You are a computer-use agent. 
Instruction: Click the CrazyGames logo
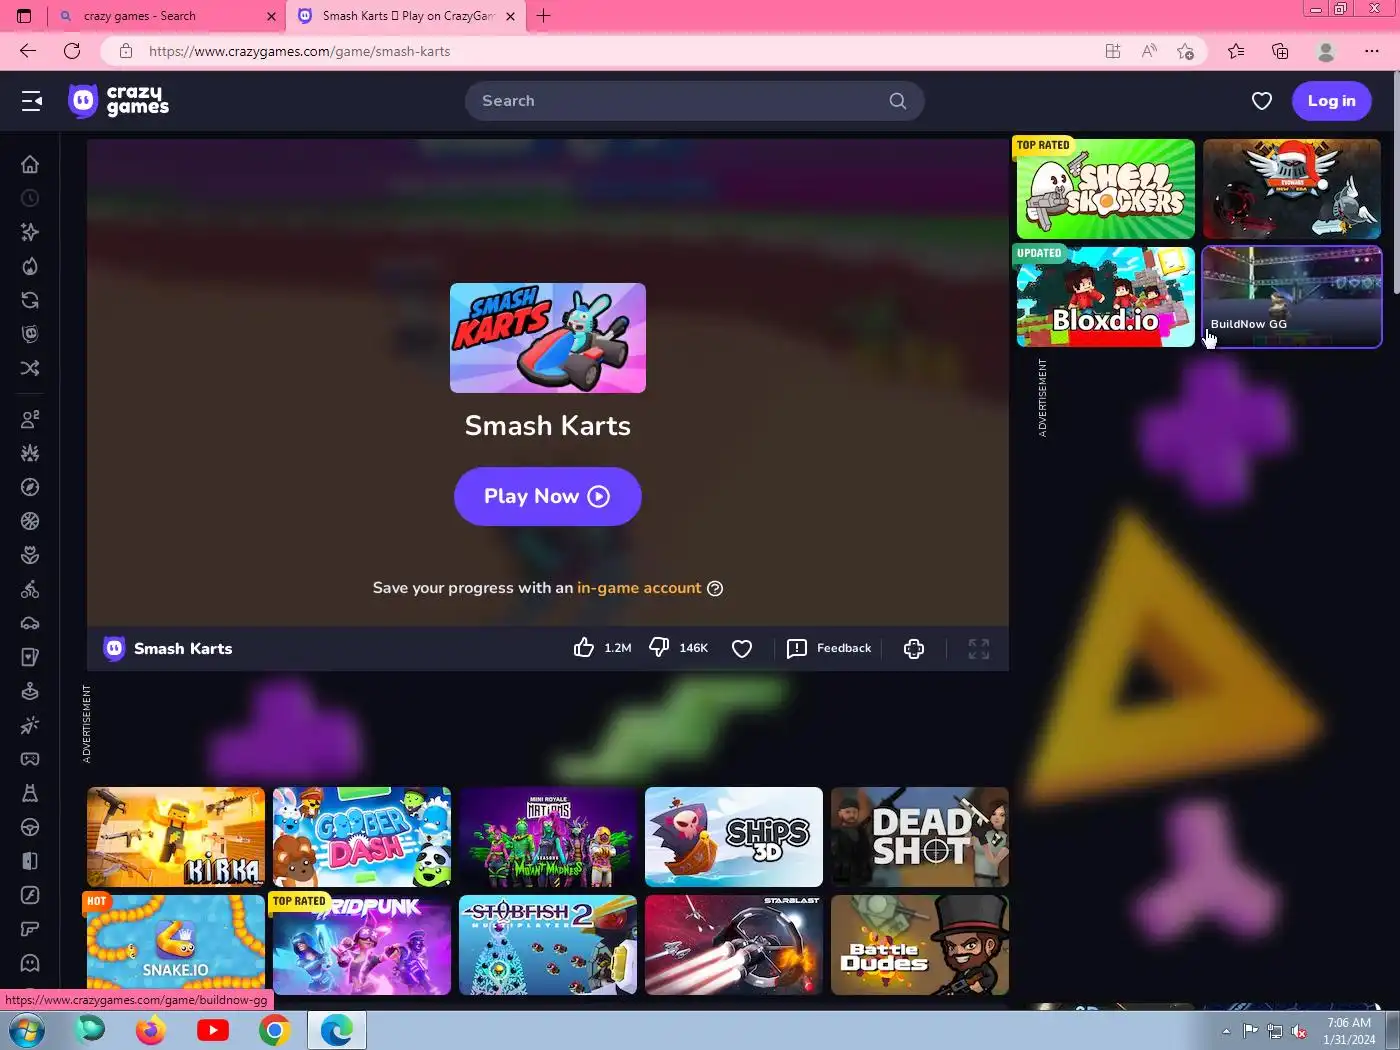(x=119, y=101)
